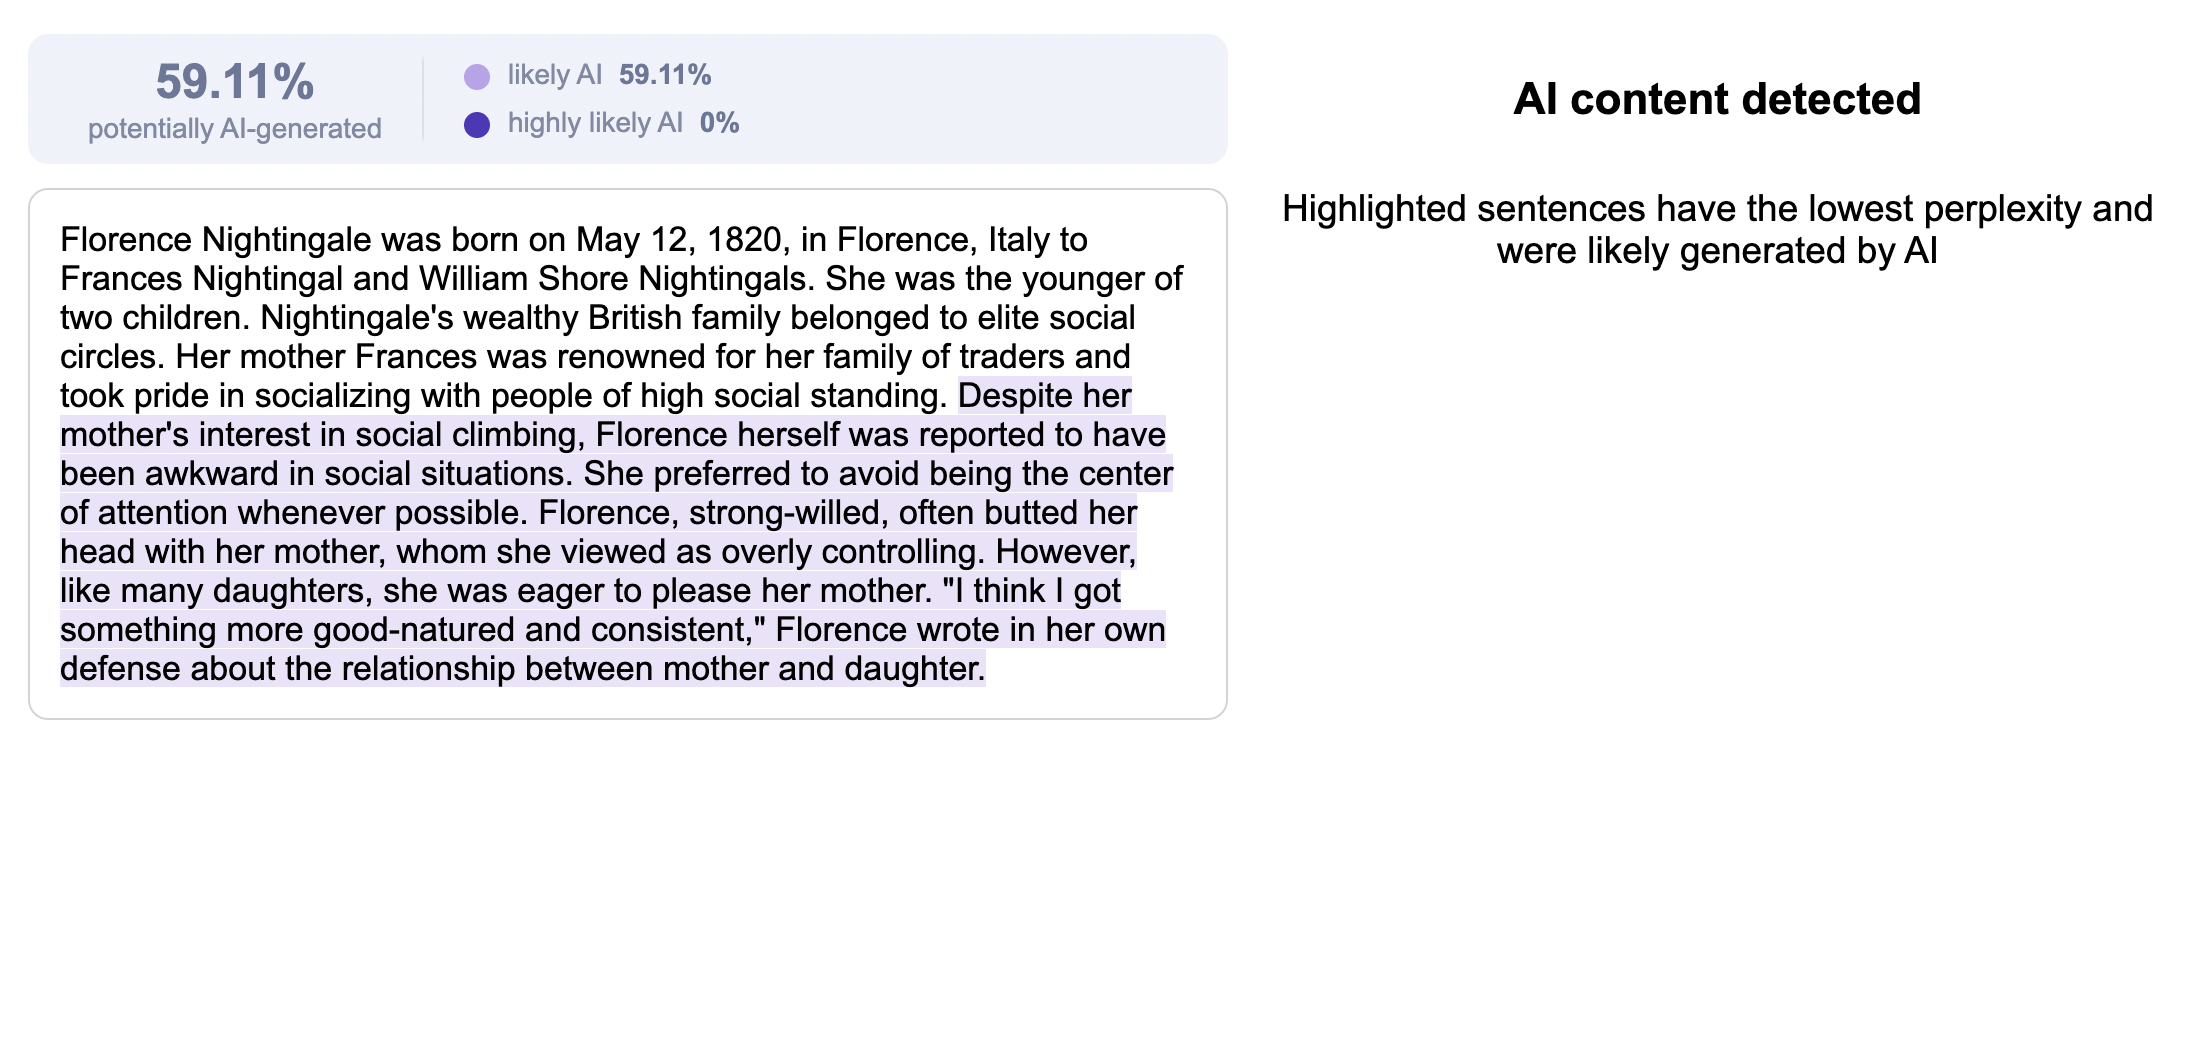2189x1052 pixels.
Task: Click the 'AI content detected' heading
Action: [1717, 99]
